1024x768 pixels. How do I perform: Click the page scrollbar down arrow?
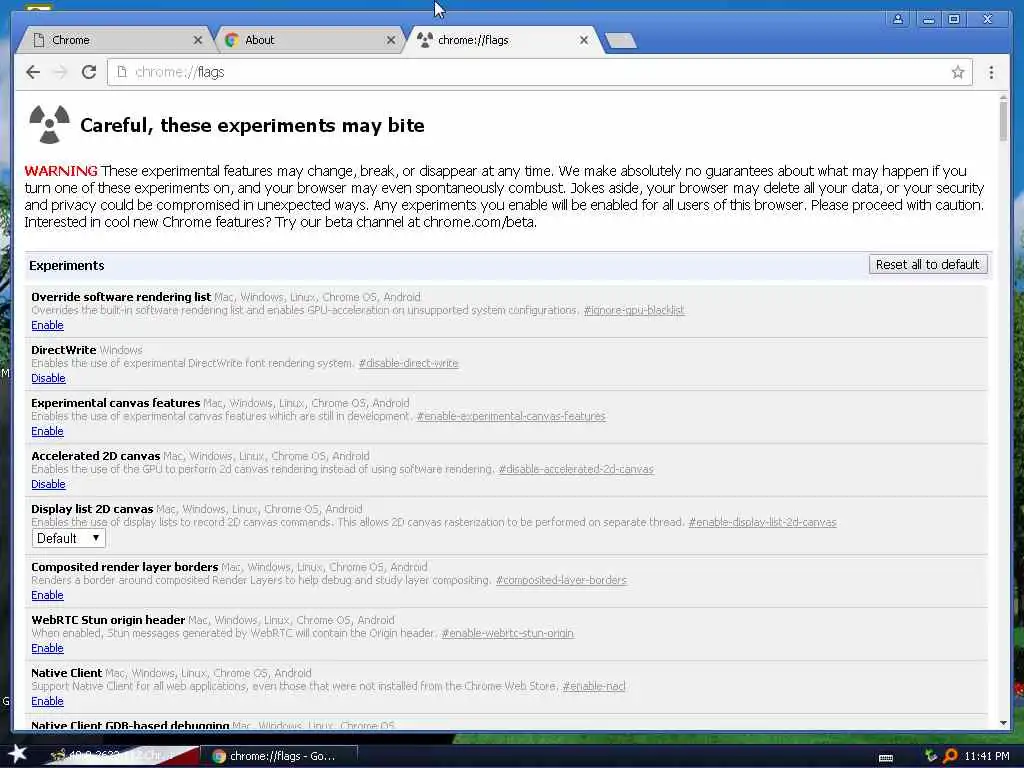tap(1003, 723)
